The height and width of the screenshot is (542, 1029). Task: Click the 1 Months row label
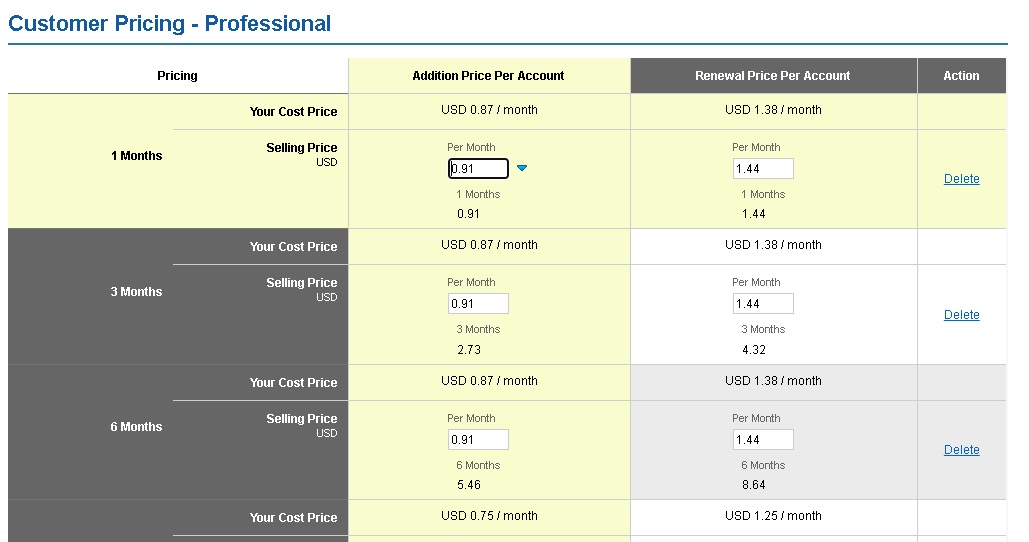136,156
